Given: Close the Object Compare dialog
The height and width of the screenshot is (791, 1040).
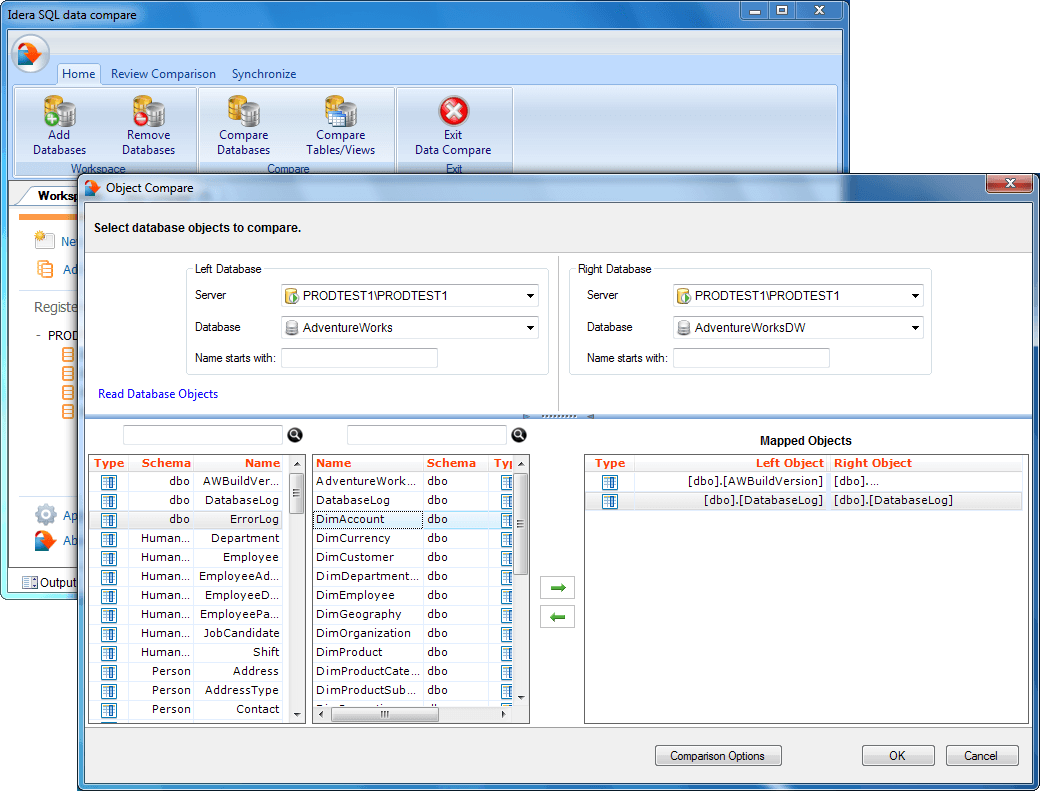Looking at the screenshot, I should tap(1009, 183).
